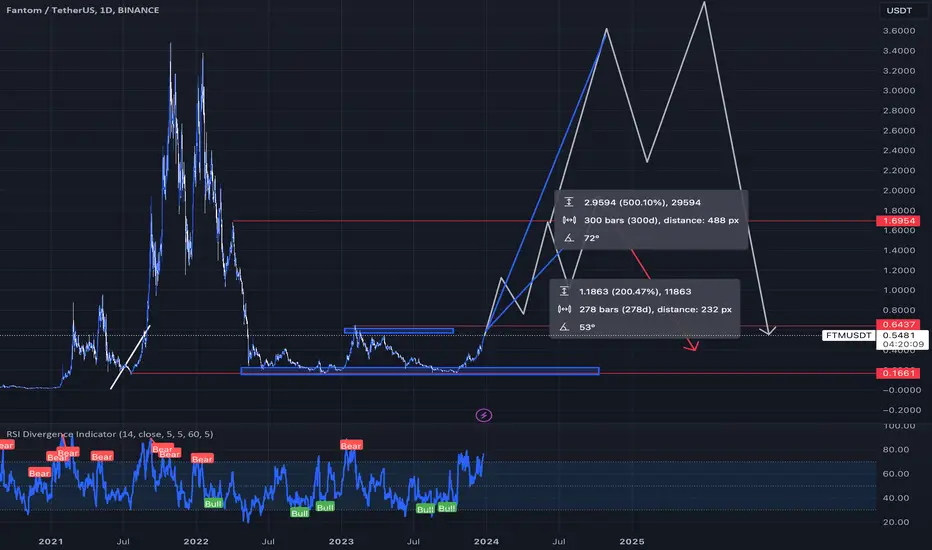
Task: Click the current price 0.5481 label
Action: 899,335
